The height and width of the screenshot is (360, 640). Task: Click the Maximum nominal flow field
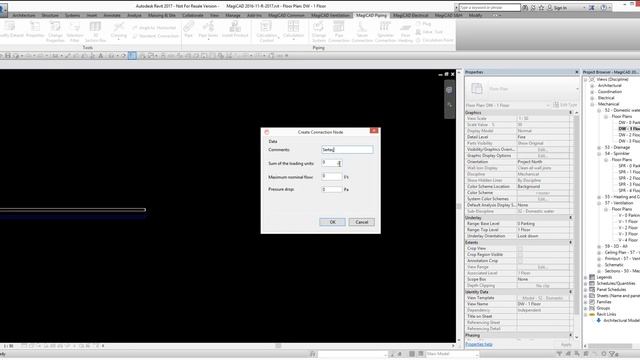coord(331,177)
